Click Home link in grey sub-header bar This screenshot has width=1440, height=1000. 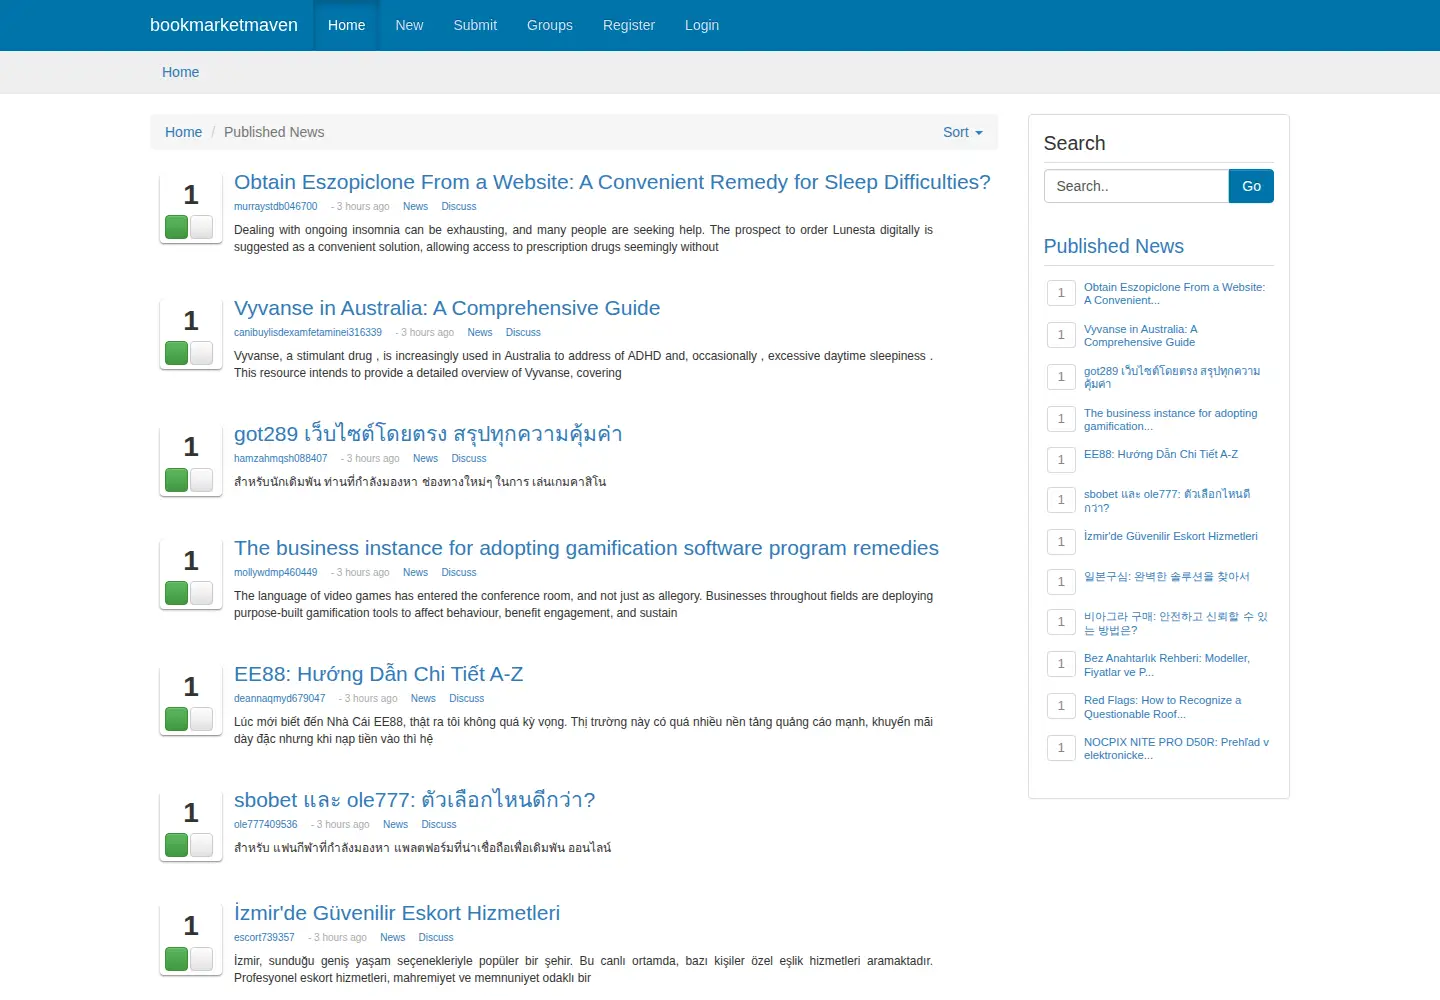[180, 72]
